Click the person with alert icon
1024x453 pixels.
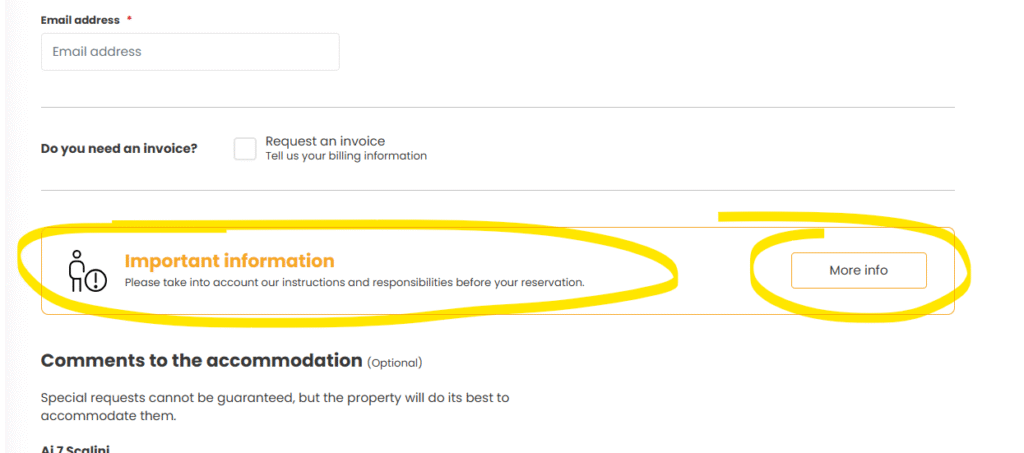[86, 271]
